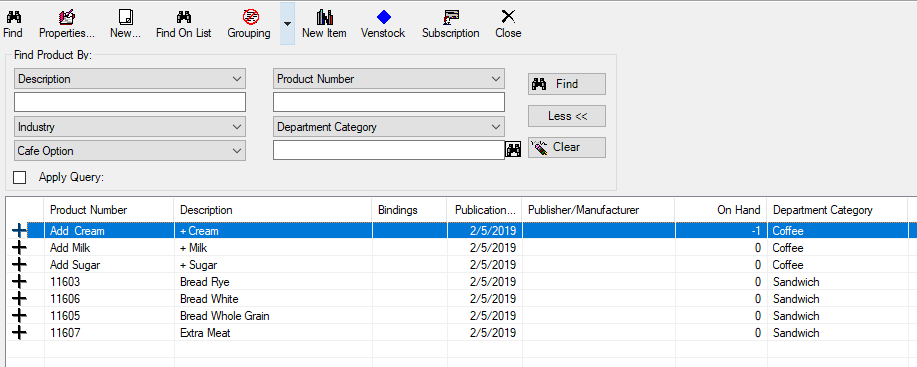
Task: Click the On Hand '-1' value
Action: tap(756, 231)
